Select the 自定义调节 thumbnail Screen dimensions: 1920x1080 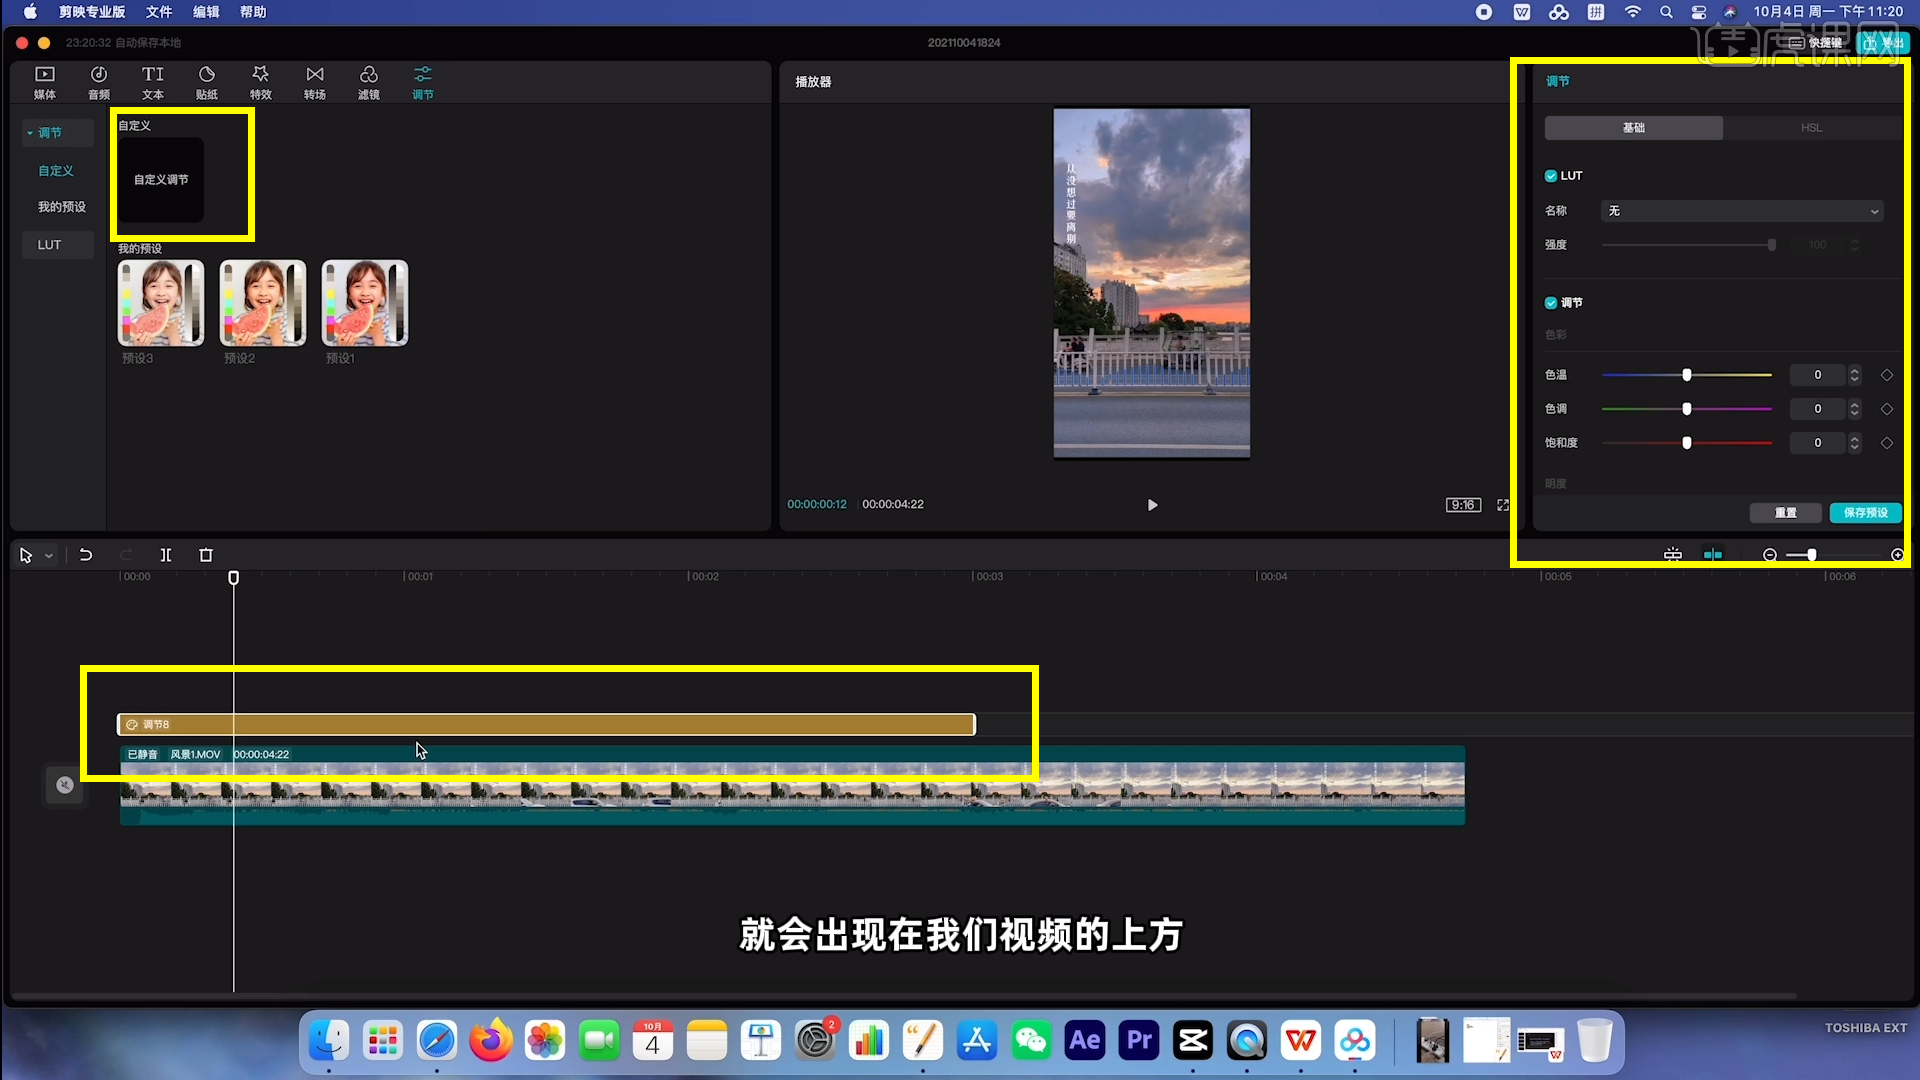tap(161, 180)
